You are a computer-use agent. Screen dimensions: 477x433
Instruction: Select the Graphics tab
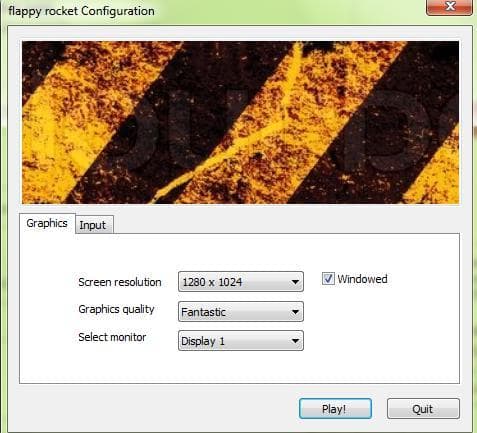[x=47, y=223]
